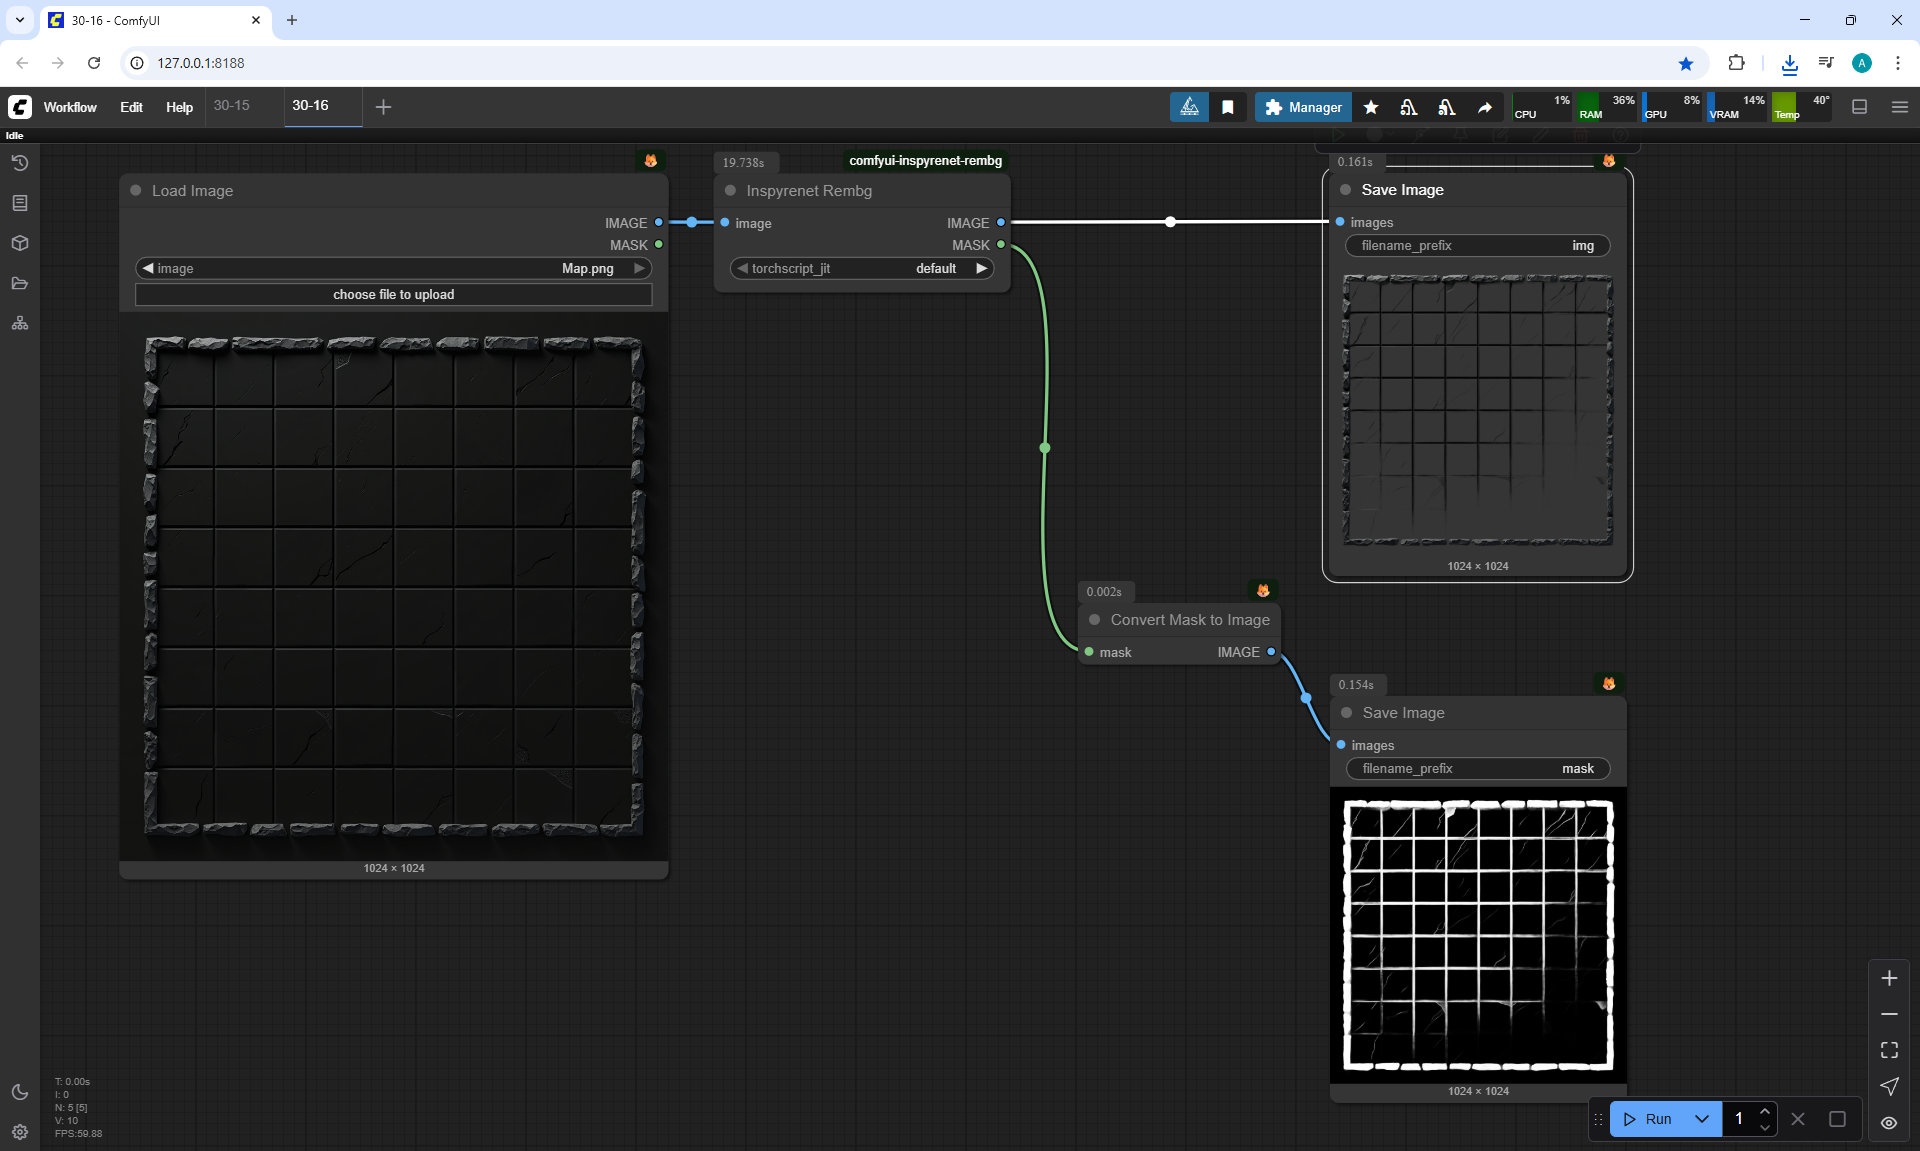Toggle dark theme moon icon
The image size is (1920, 1151).
pos(19,1092)
